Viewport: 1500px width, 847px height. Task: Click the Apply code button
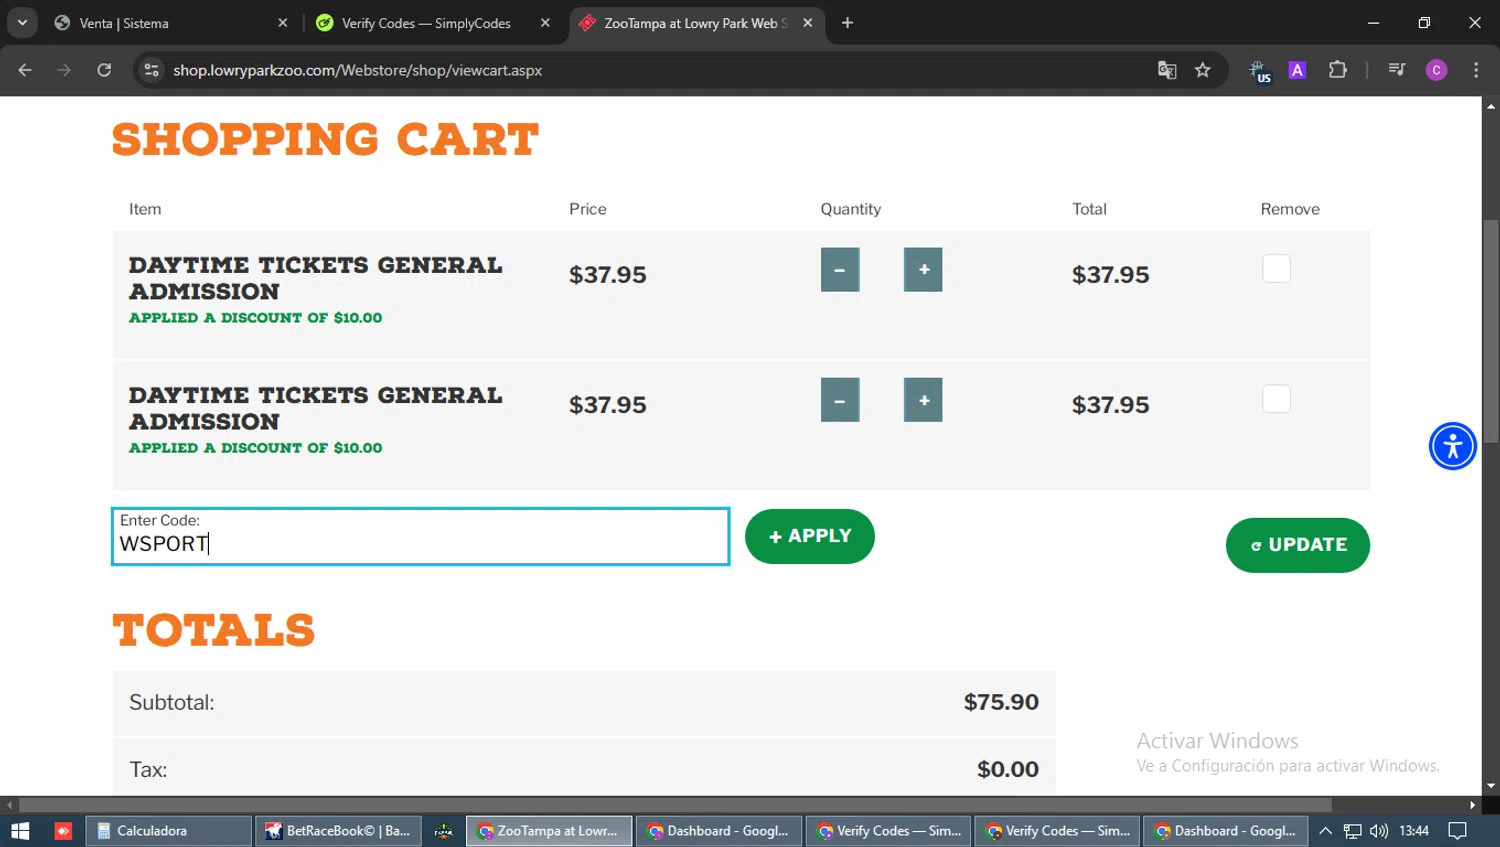[810, 537]
